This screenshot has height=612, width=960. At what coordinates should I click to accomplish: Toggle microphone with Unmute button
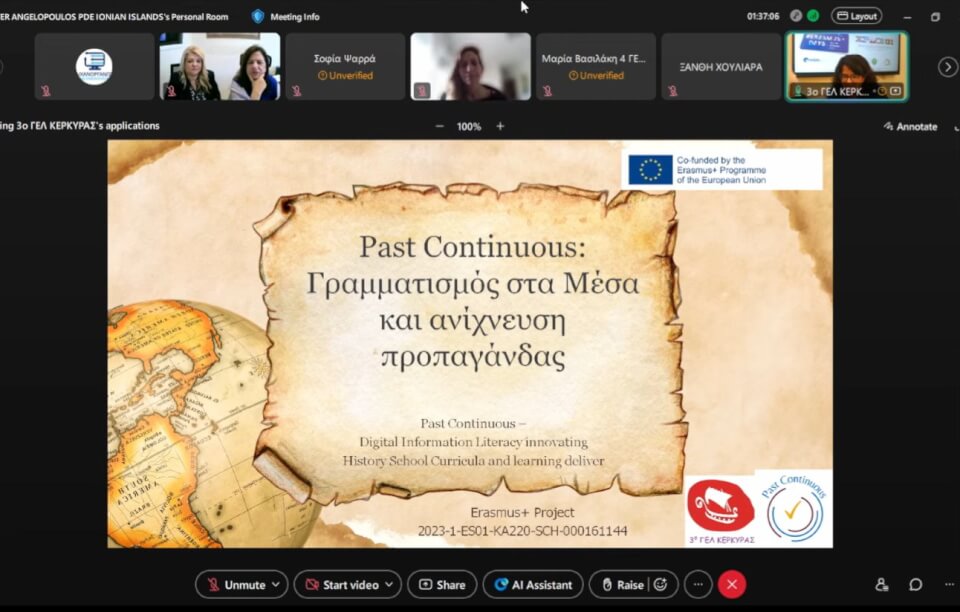[x=235, y=585]
